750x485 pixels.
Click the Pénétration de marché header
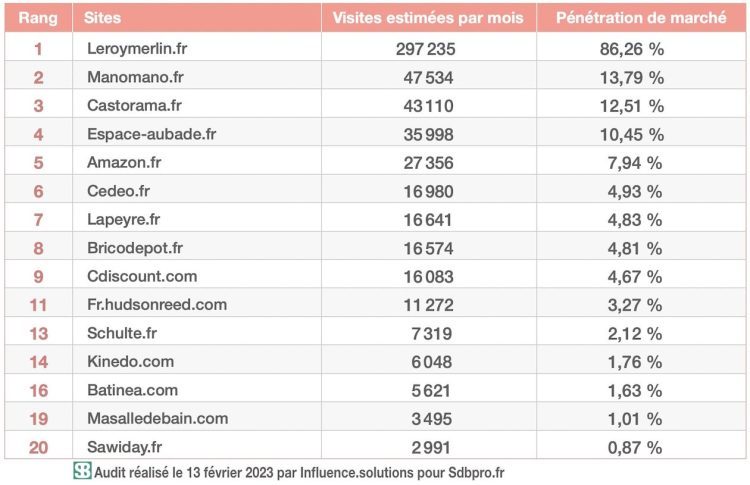point(641,18)
